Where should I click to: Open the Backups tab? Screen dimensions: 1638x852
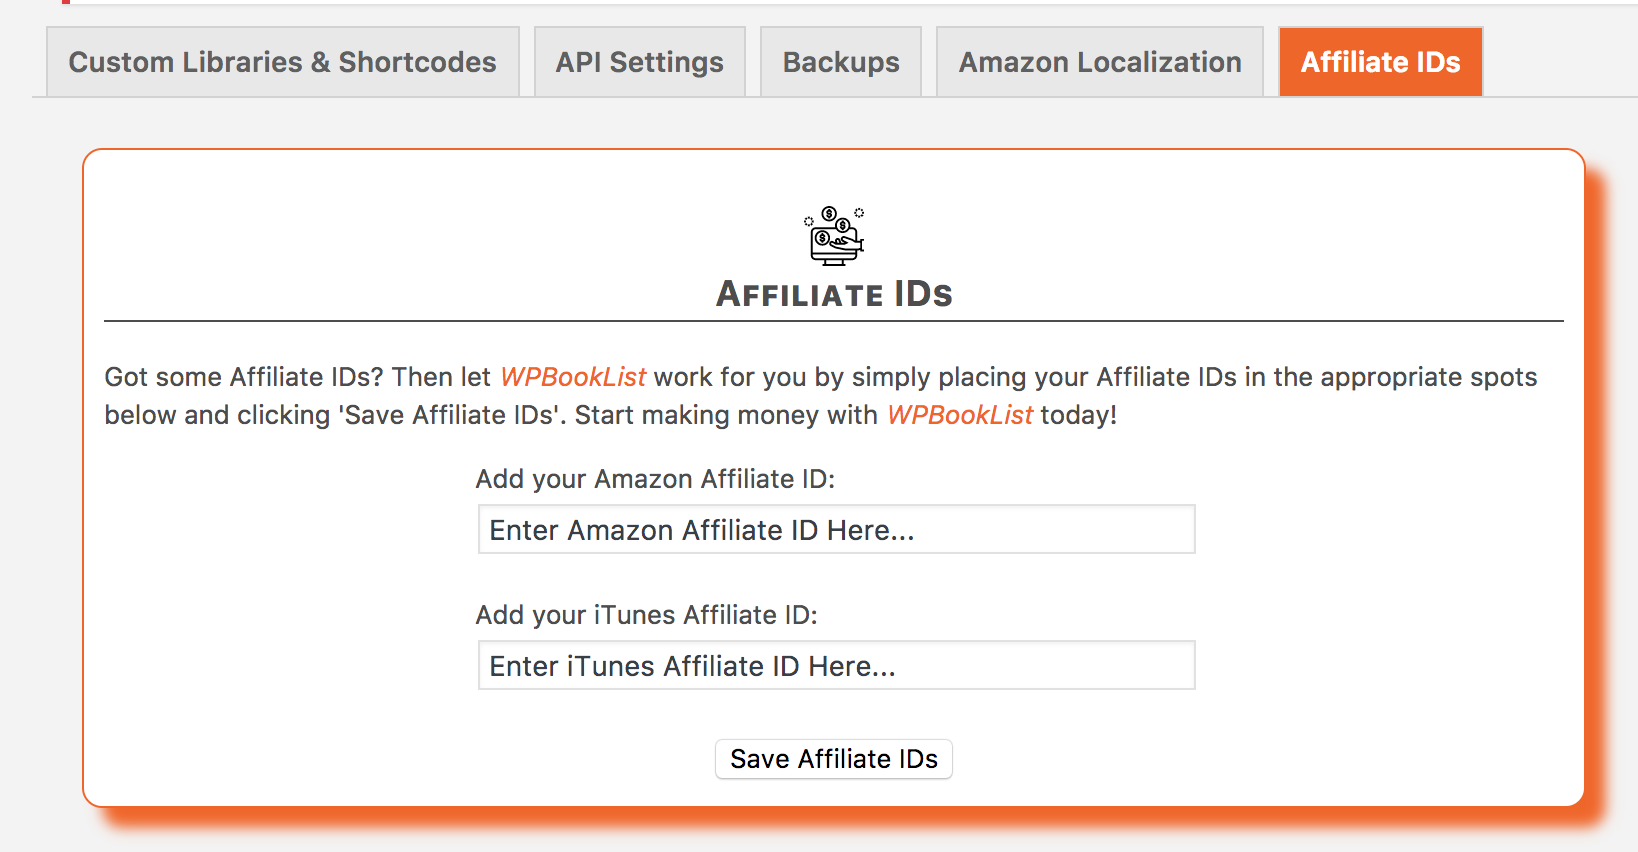[x=840, y=62]
